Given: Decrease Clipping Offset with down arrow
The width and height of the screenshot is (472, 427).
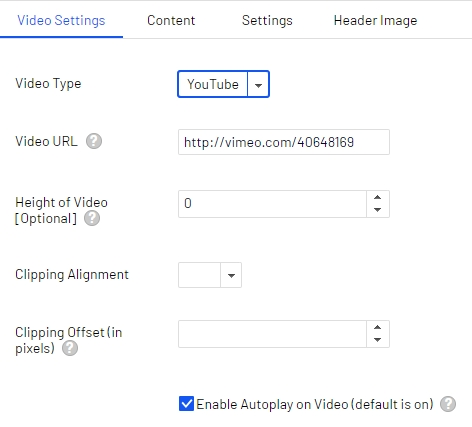Looking at the screenshot, I should click(x=378, y=340).
